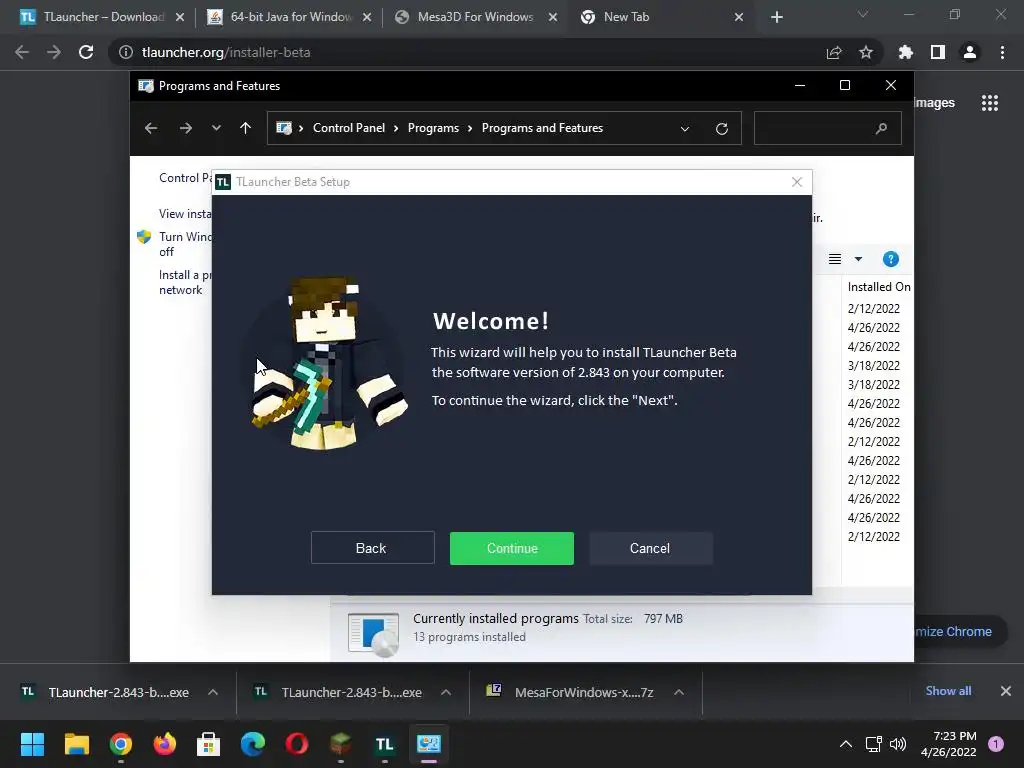Open a new Chrome tab with plus button

coord(776,18)
